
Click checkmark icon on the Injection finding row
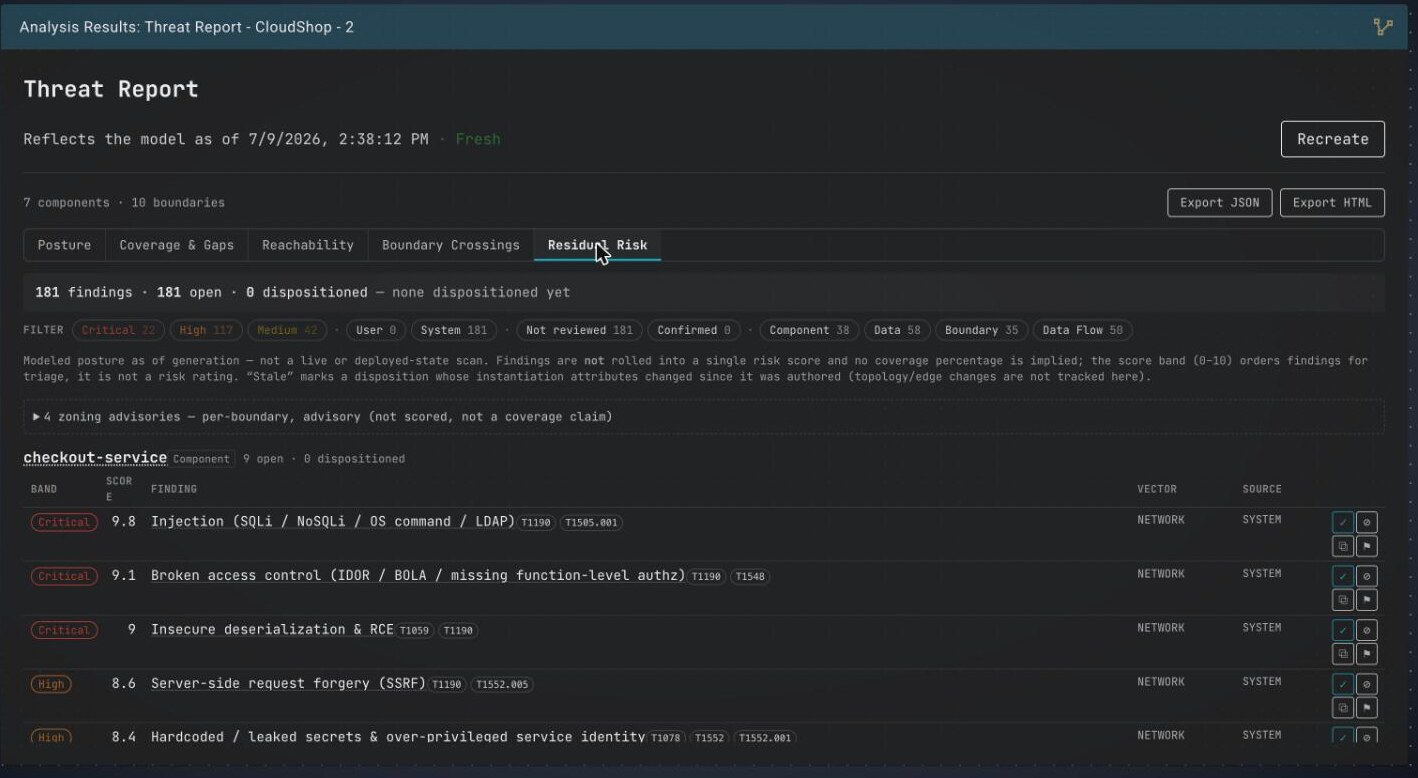click(x=1342, y=522)
